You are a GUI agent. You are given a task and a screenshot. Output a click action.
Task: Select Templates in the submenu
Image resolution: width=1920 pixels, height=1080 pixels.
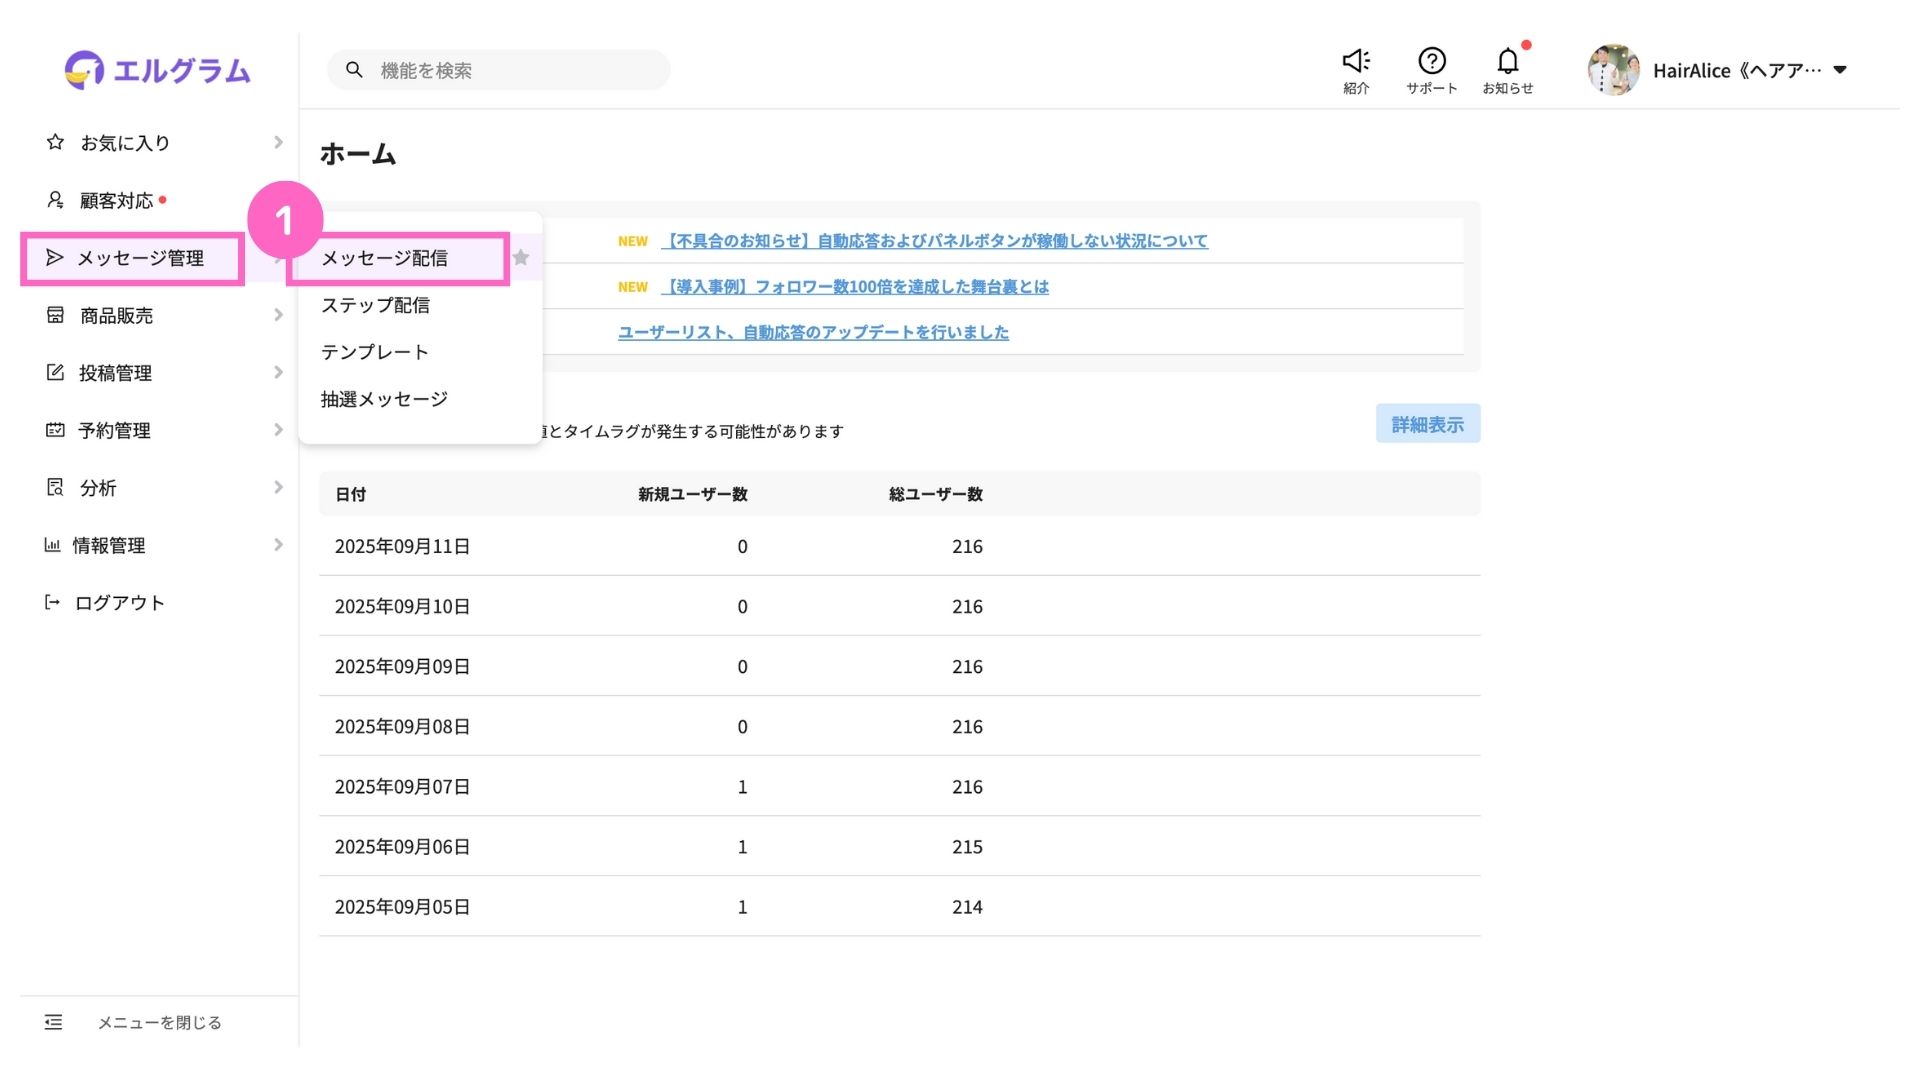tap(374, 352)
